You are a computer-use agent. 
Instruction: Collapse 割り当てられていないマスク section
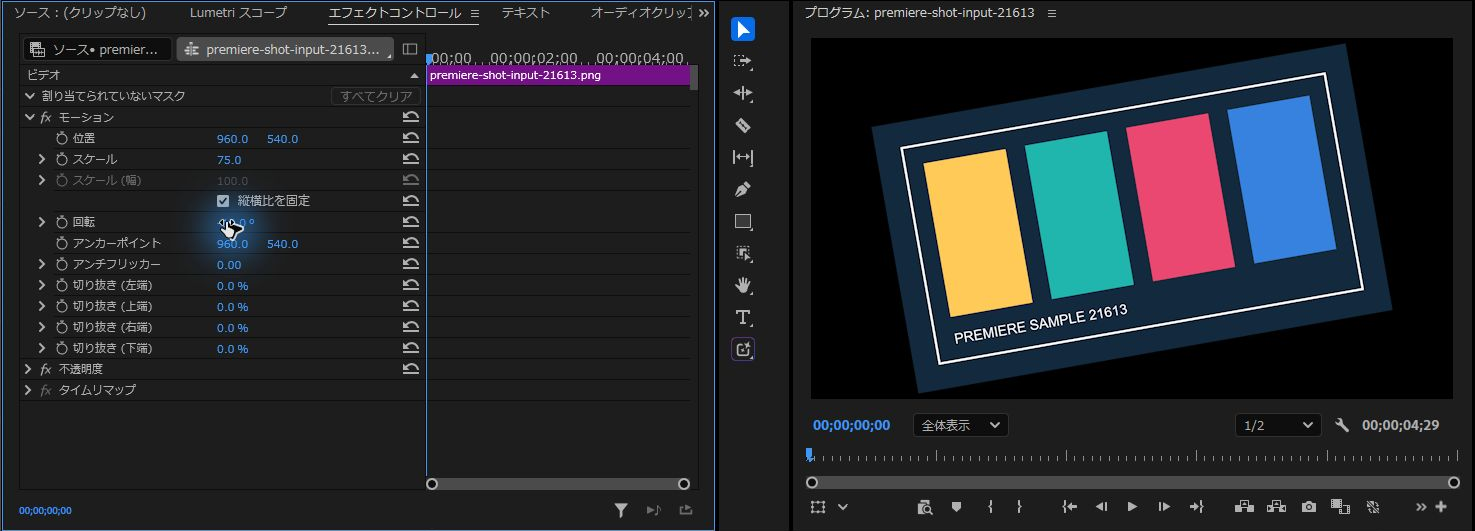(29, 96)
